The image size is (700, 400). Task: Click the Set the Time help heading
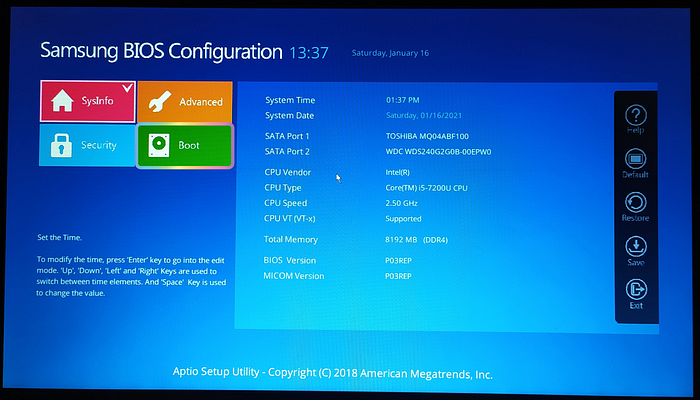(x=60, y=238)
